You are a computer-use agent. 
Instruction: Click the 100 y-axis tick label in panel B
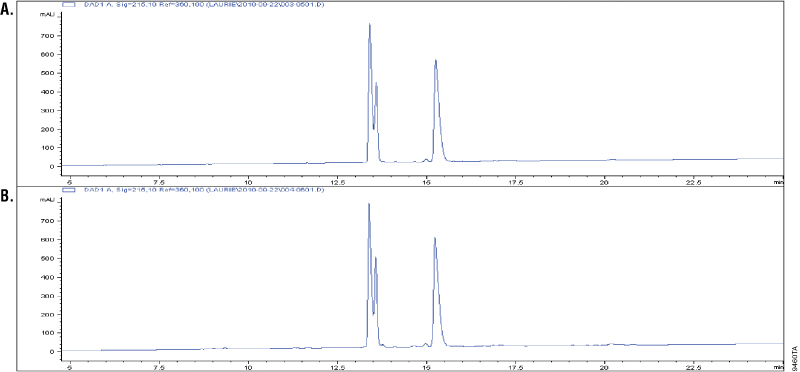click(48, 333)
